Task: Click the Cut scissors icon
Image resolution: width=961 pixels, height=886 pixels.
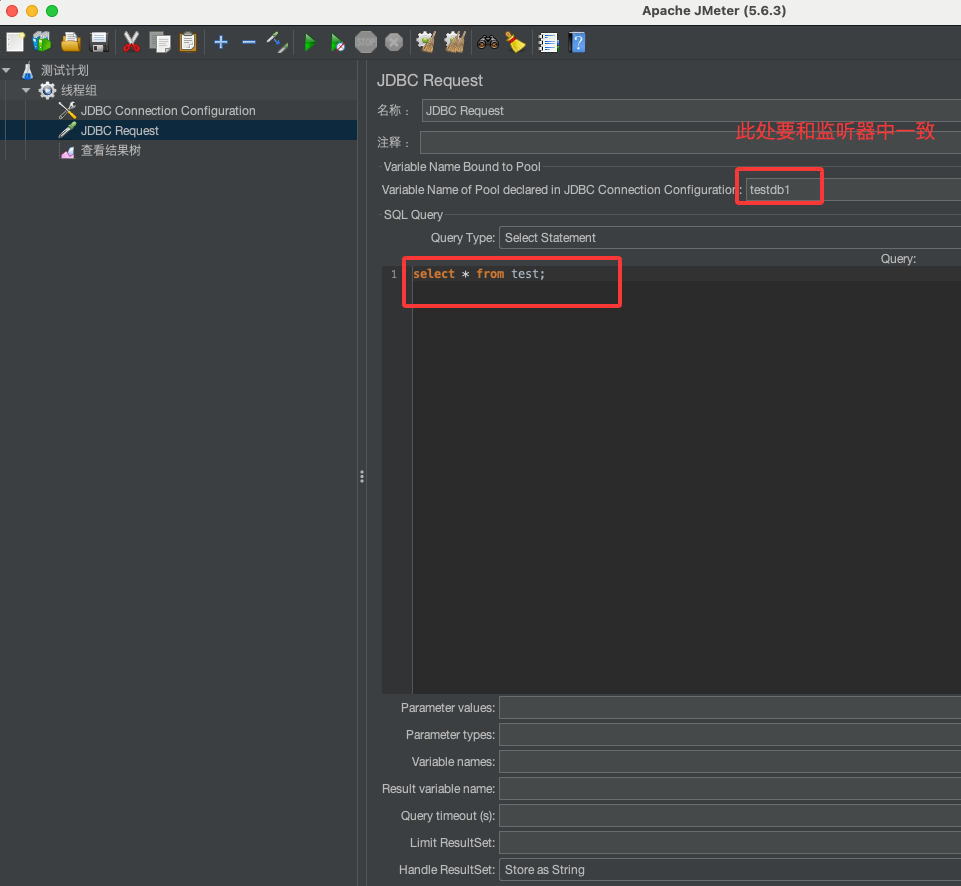Action: coord(131,42)
